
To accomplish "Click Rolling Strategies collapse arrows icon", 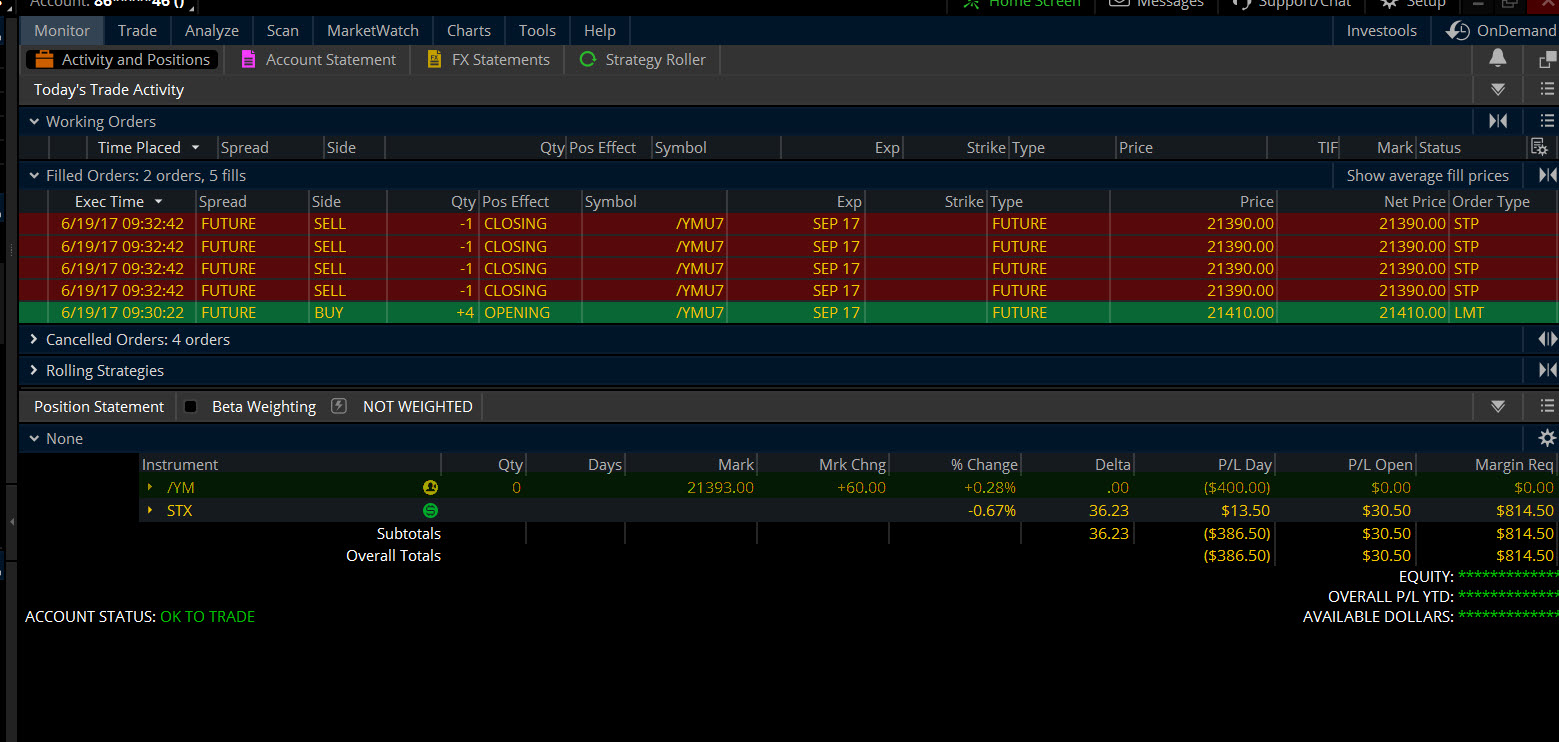I will tap(1547, 370).
